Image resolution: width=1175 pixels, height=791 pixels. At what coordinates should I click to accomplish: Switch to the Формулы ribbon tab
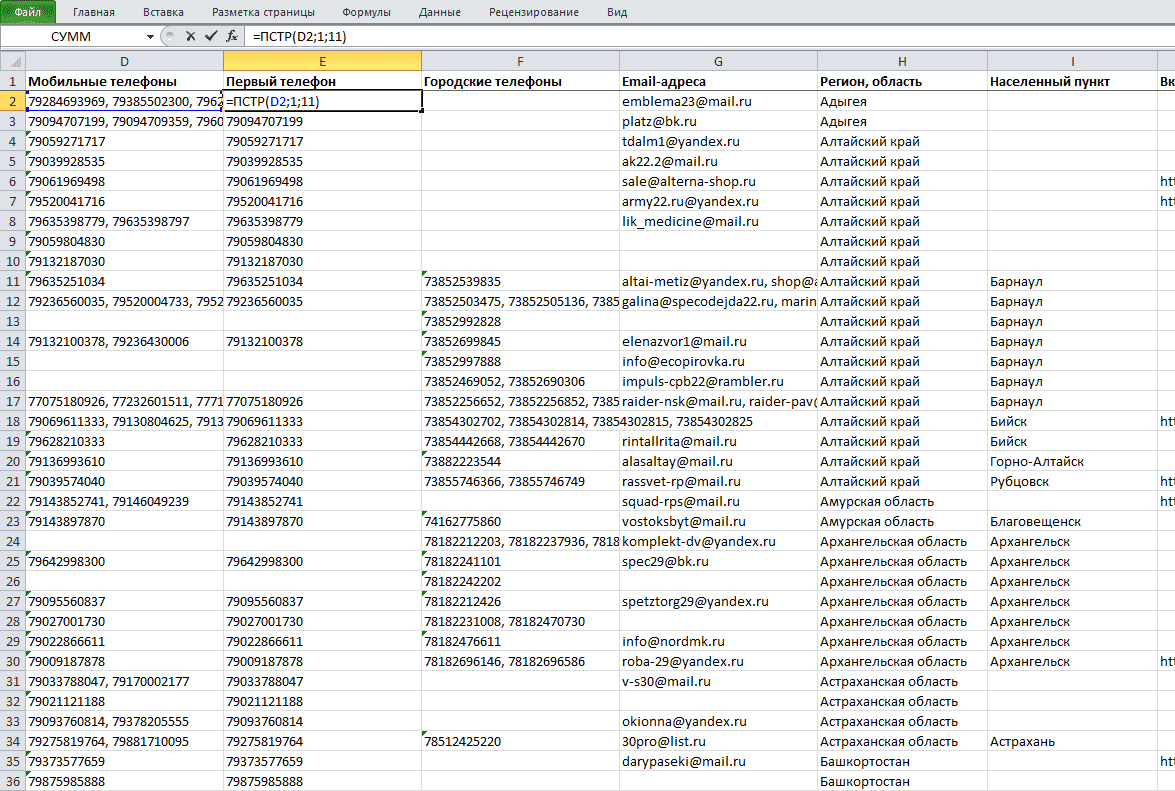[x=366, y=12]
